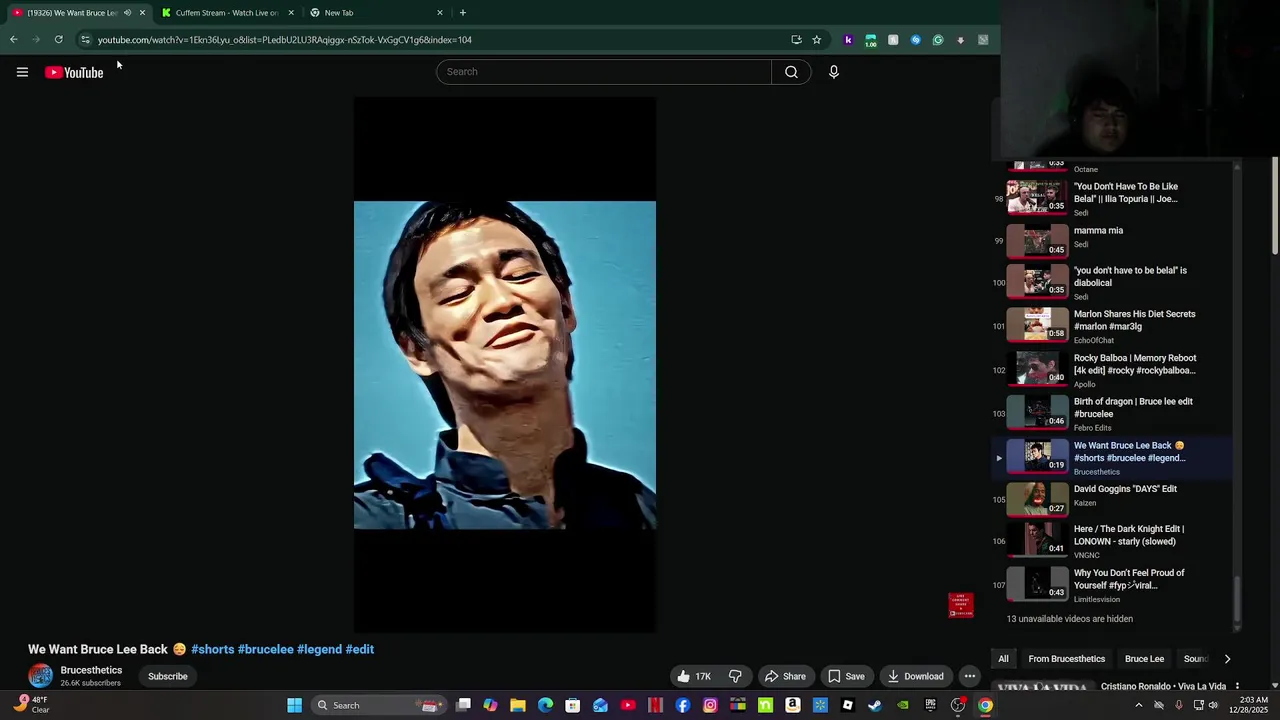The image size is (1280, 720).
Task: Click the taskbar Search box
Action: (x=377, y=705)
